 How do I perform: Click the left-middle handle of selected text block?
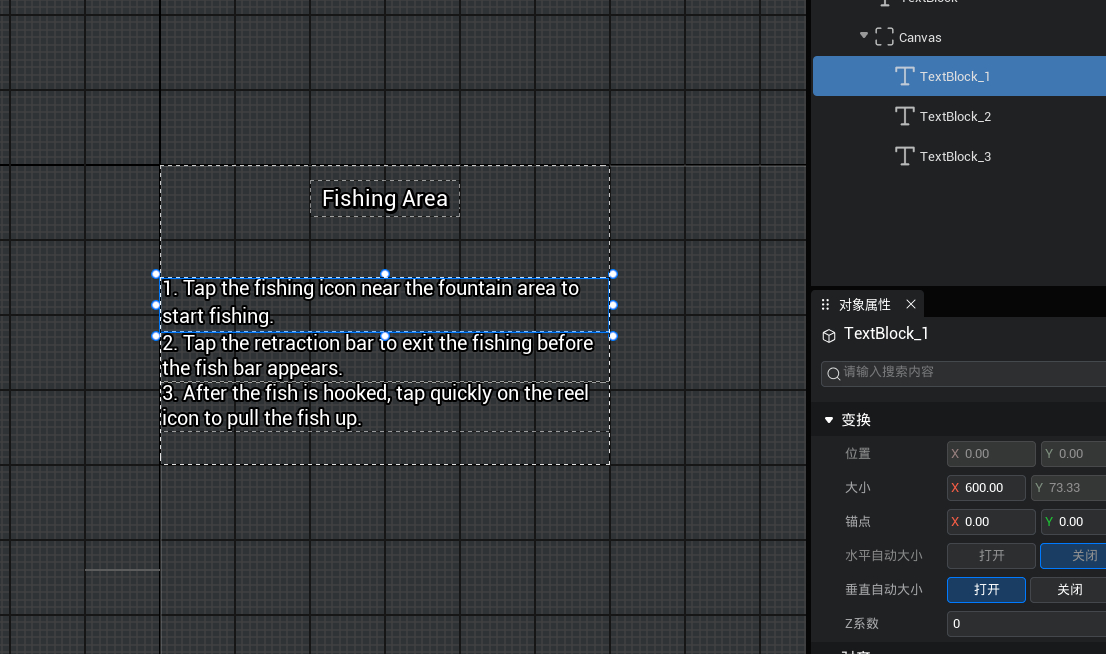tap(156, 305)
